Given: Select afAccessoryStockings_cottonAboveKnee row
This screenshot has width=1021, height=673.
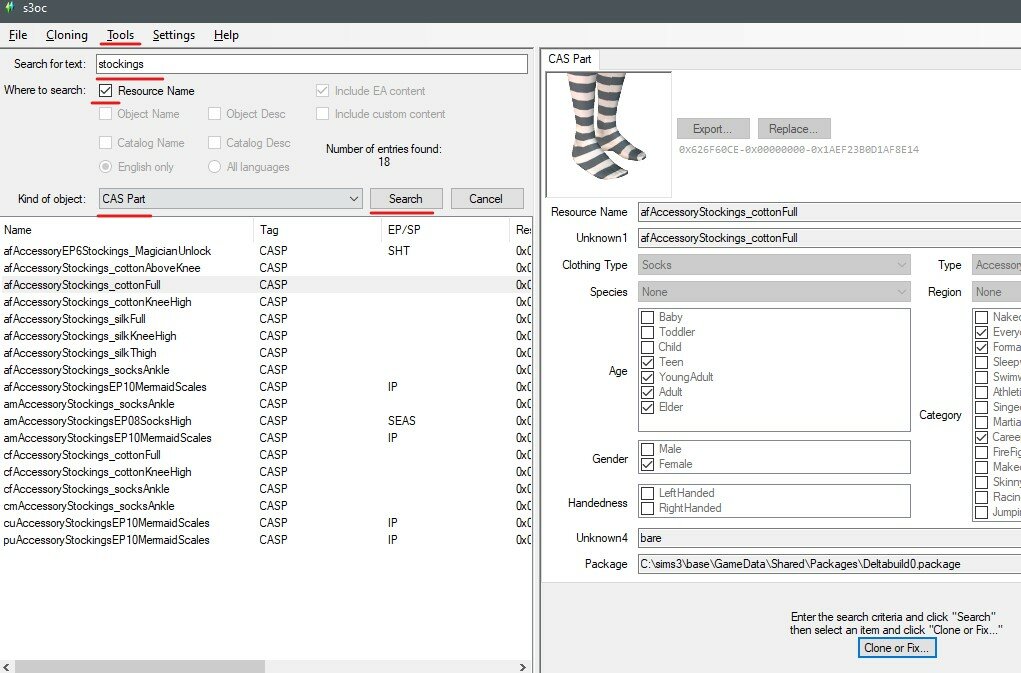Looking at the screenshot, I should pos(266,268).
